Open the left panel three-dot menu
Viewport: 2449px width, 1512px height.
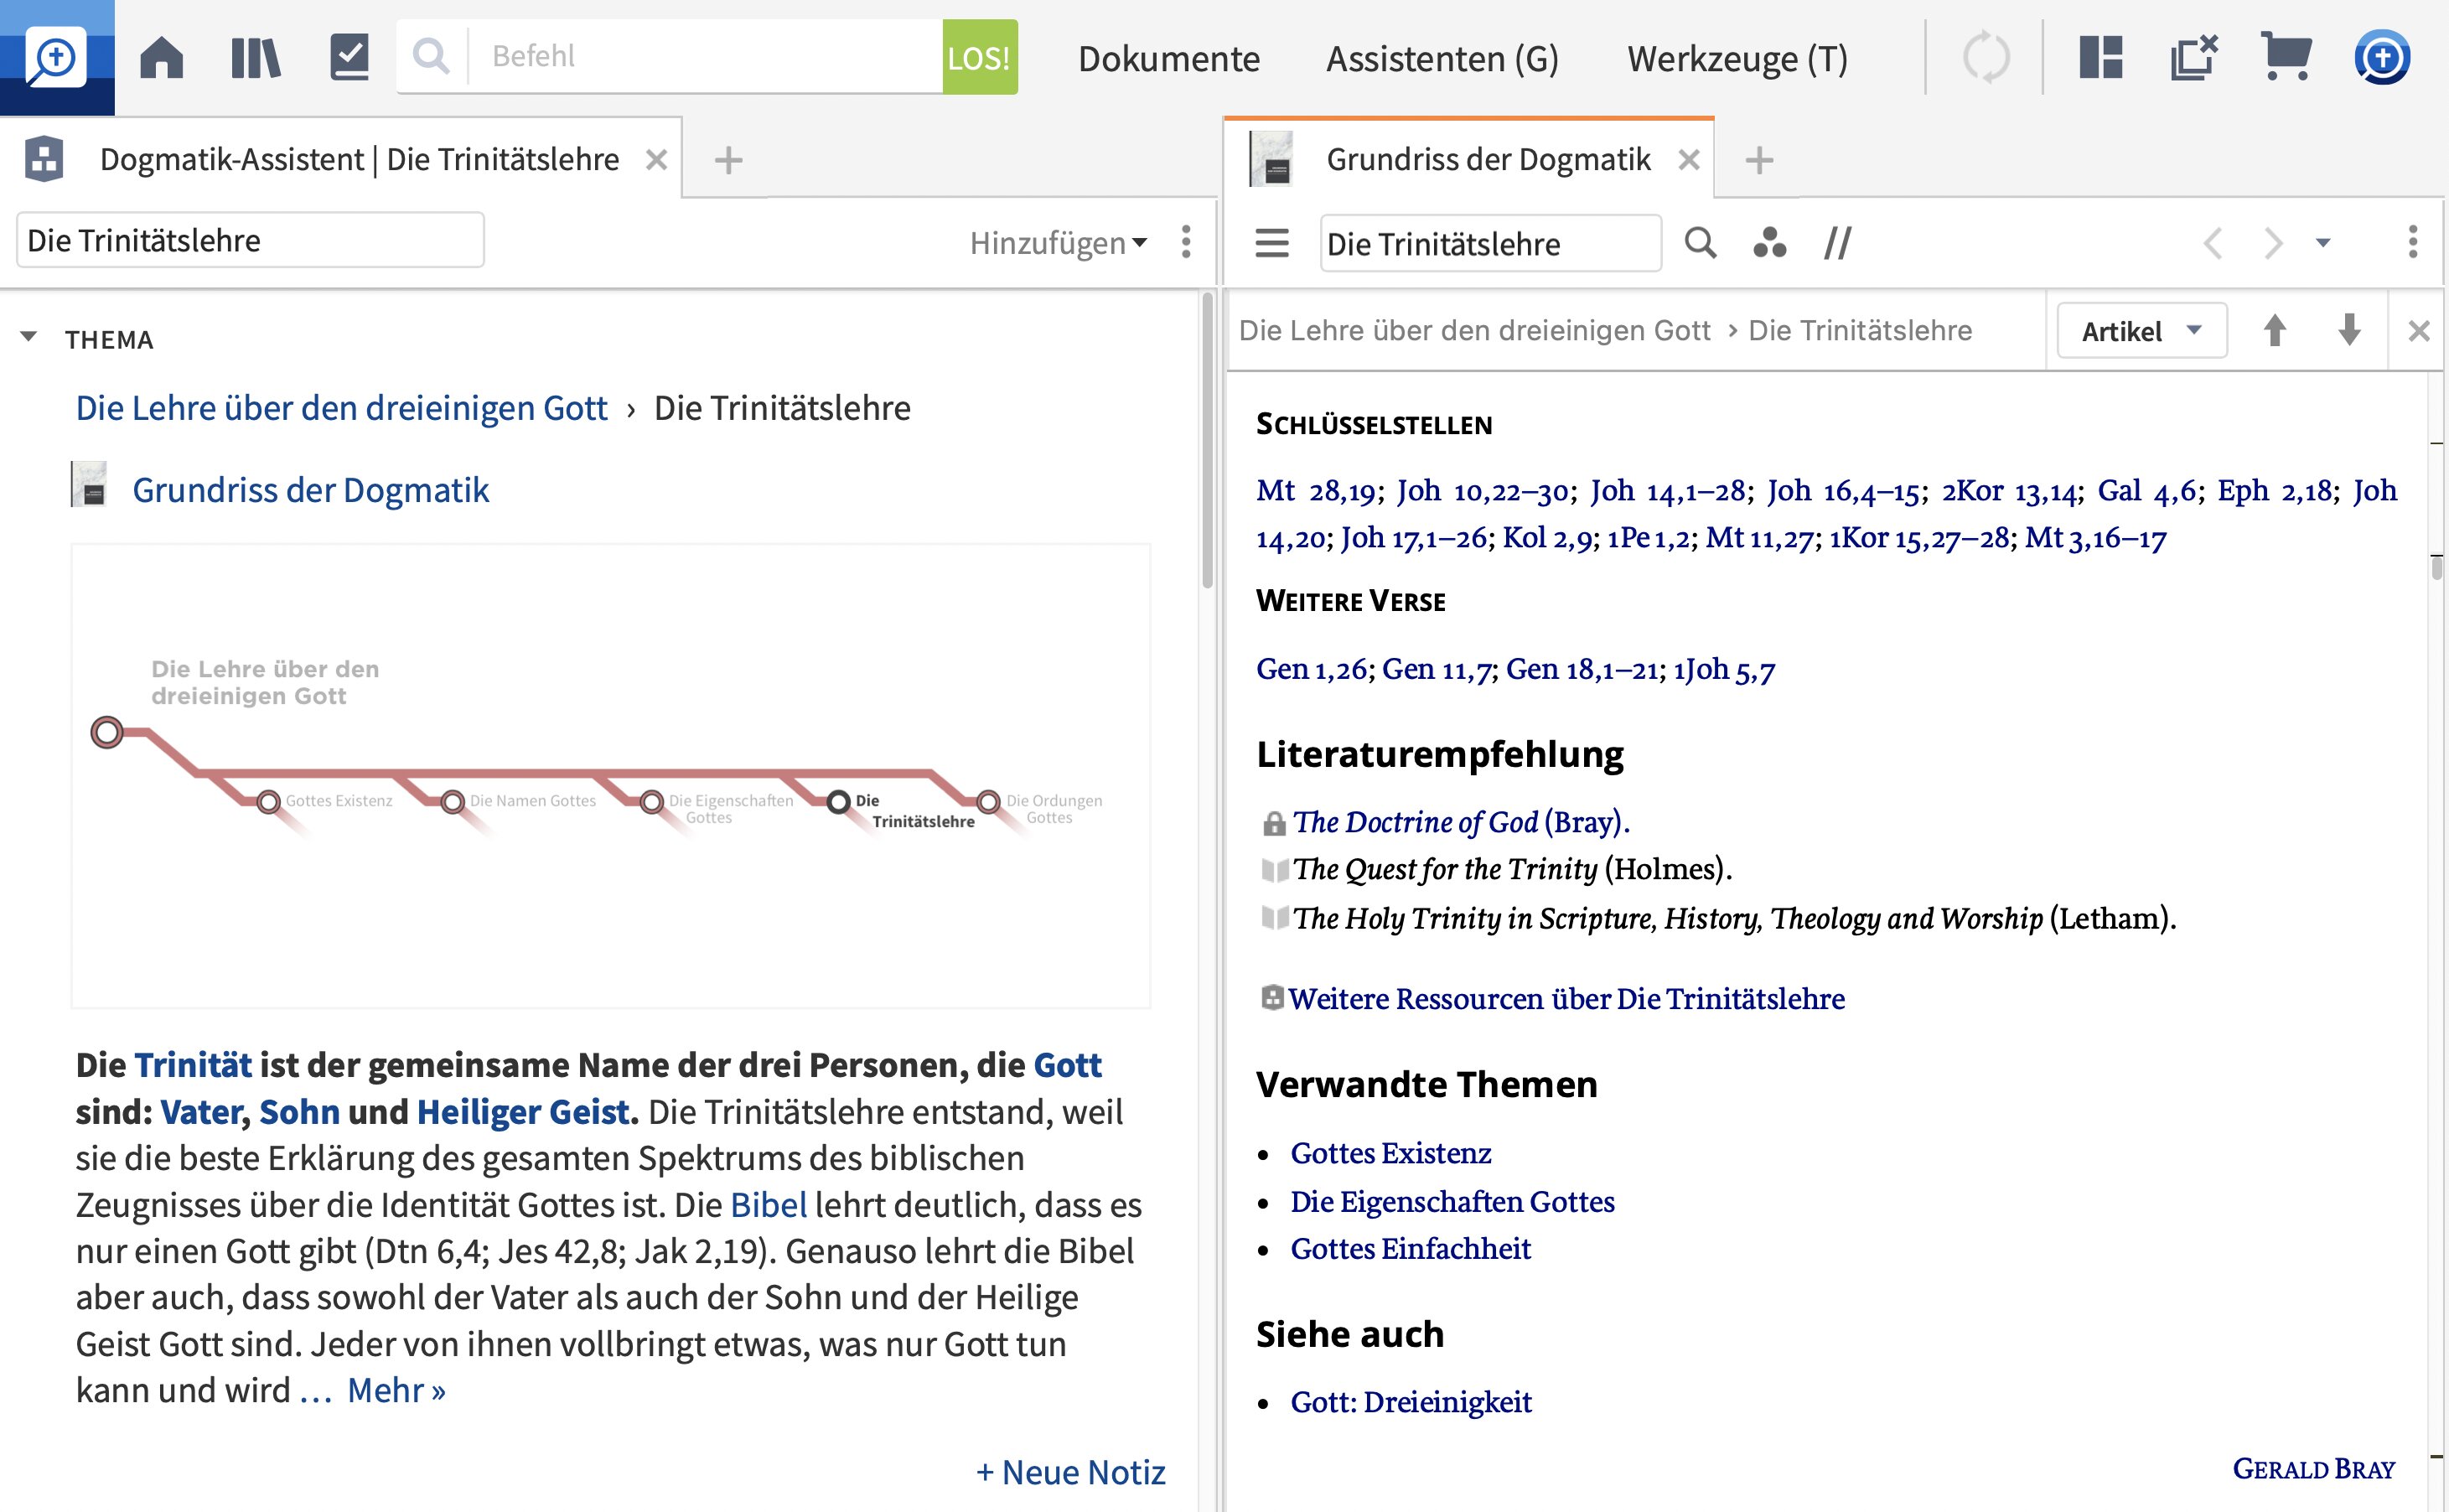point(1186,242)
